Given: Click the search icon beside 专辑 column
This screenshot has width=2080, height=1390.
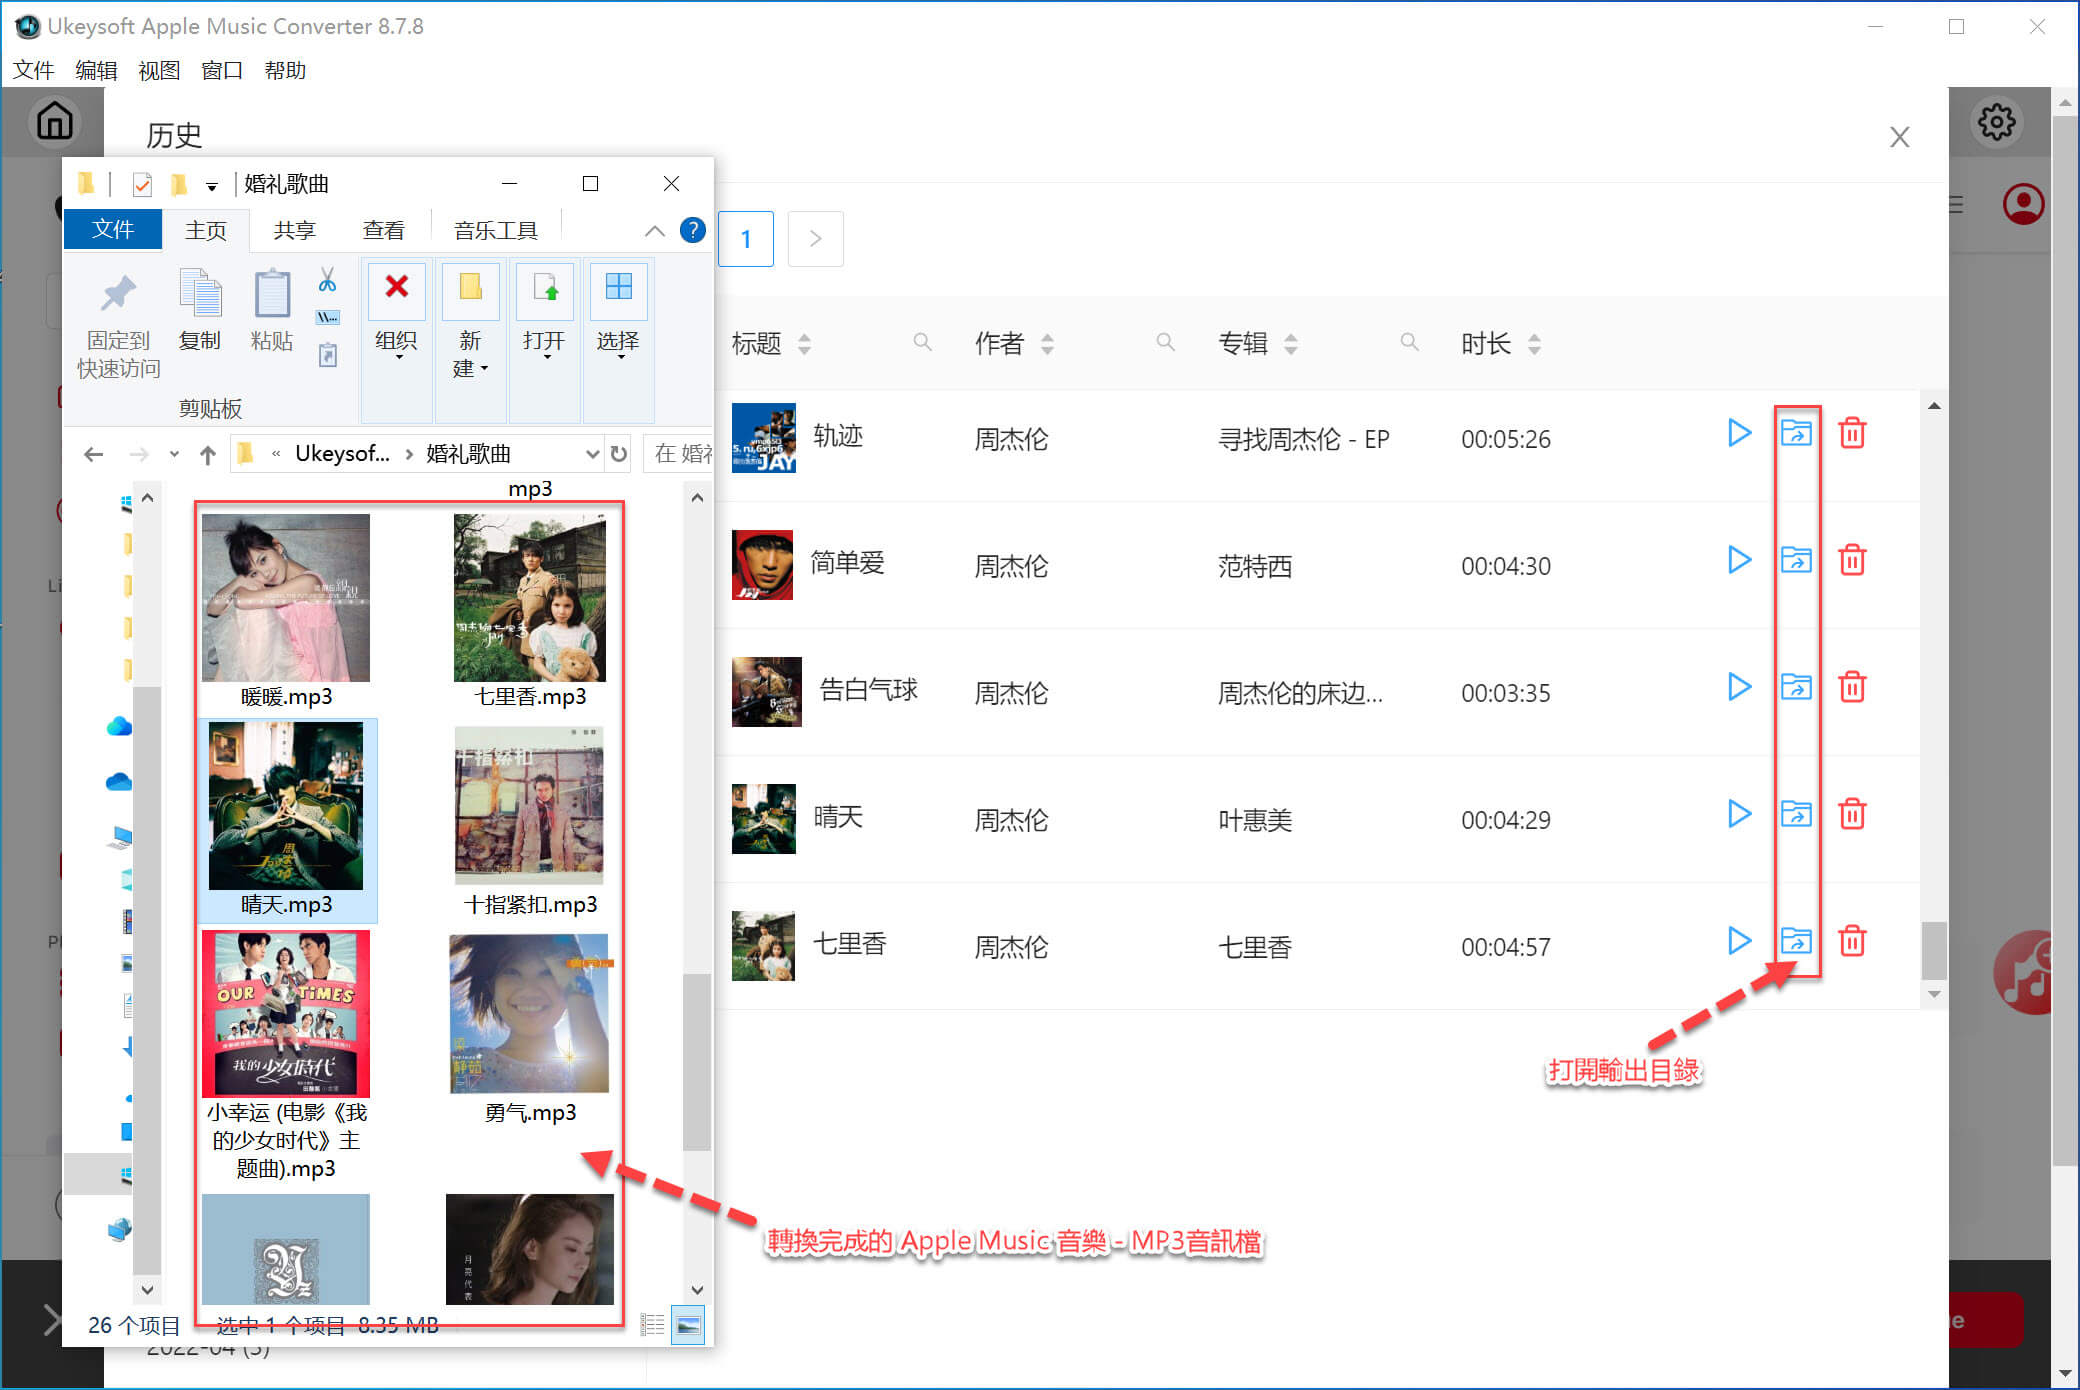Looking at the screenshot, I should pyautogui.click(x=1409, y=341).
